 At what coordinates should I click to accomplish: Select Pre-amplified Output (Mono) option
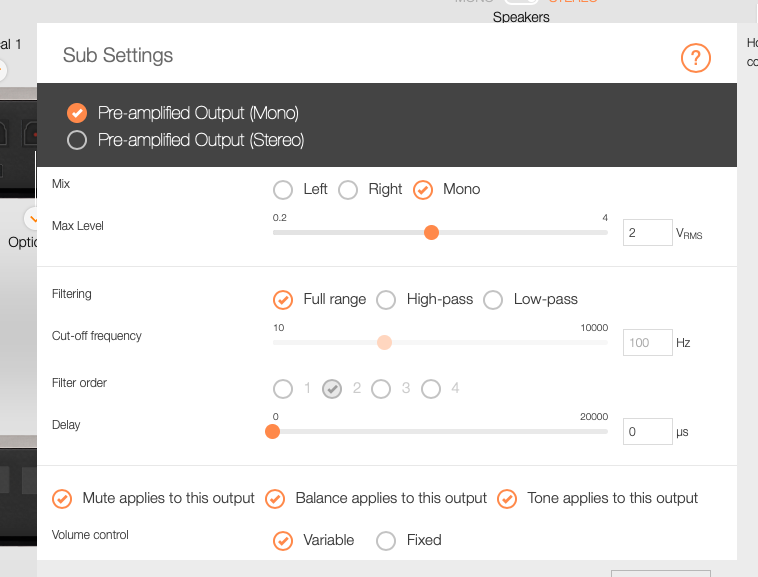(77, 113)
